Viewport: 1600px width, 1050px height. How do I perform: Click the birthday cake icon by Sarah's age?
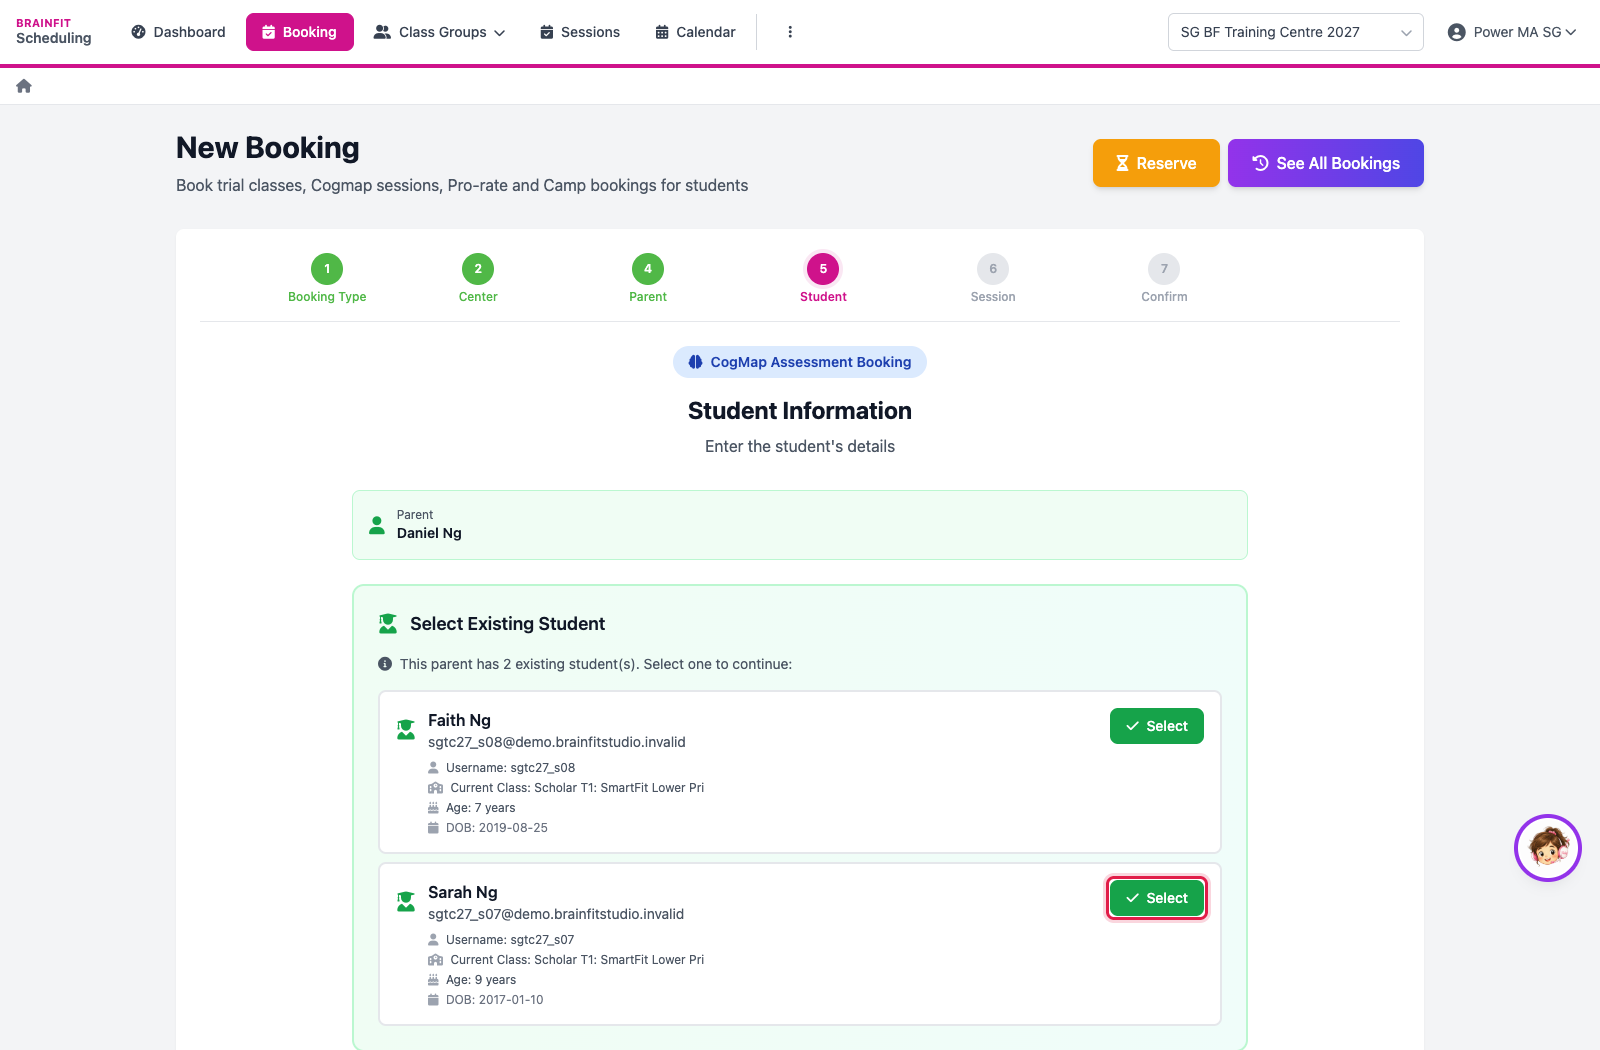coord(433,980)
